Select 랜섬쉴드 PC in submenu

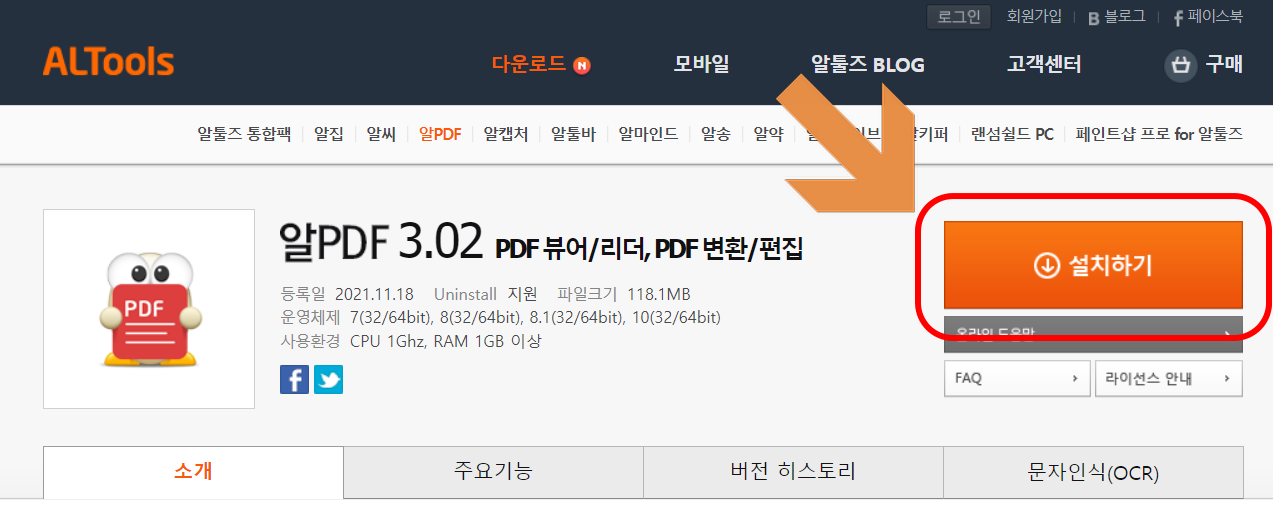(1012, 134)
